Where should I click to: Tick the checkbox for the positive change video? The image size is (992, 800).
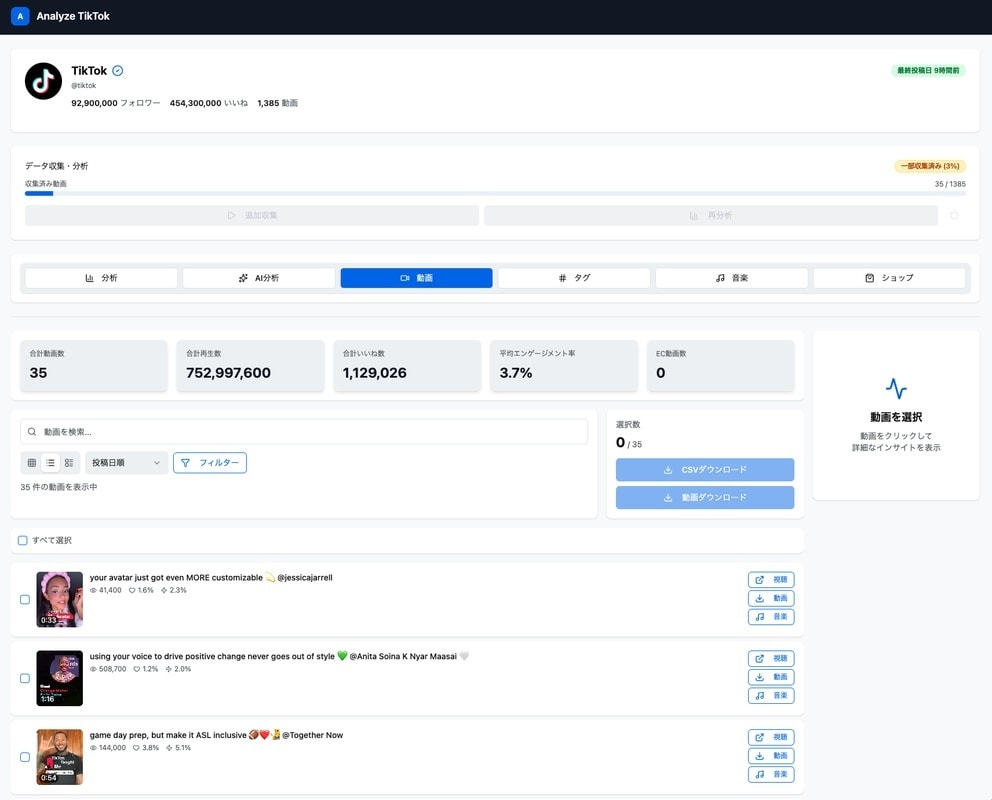coord(25,679)
